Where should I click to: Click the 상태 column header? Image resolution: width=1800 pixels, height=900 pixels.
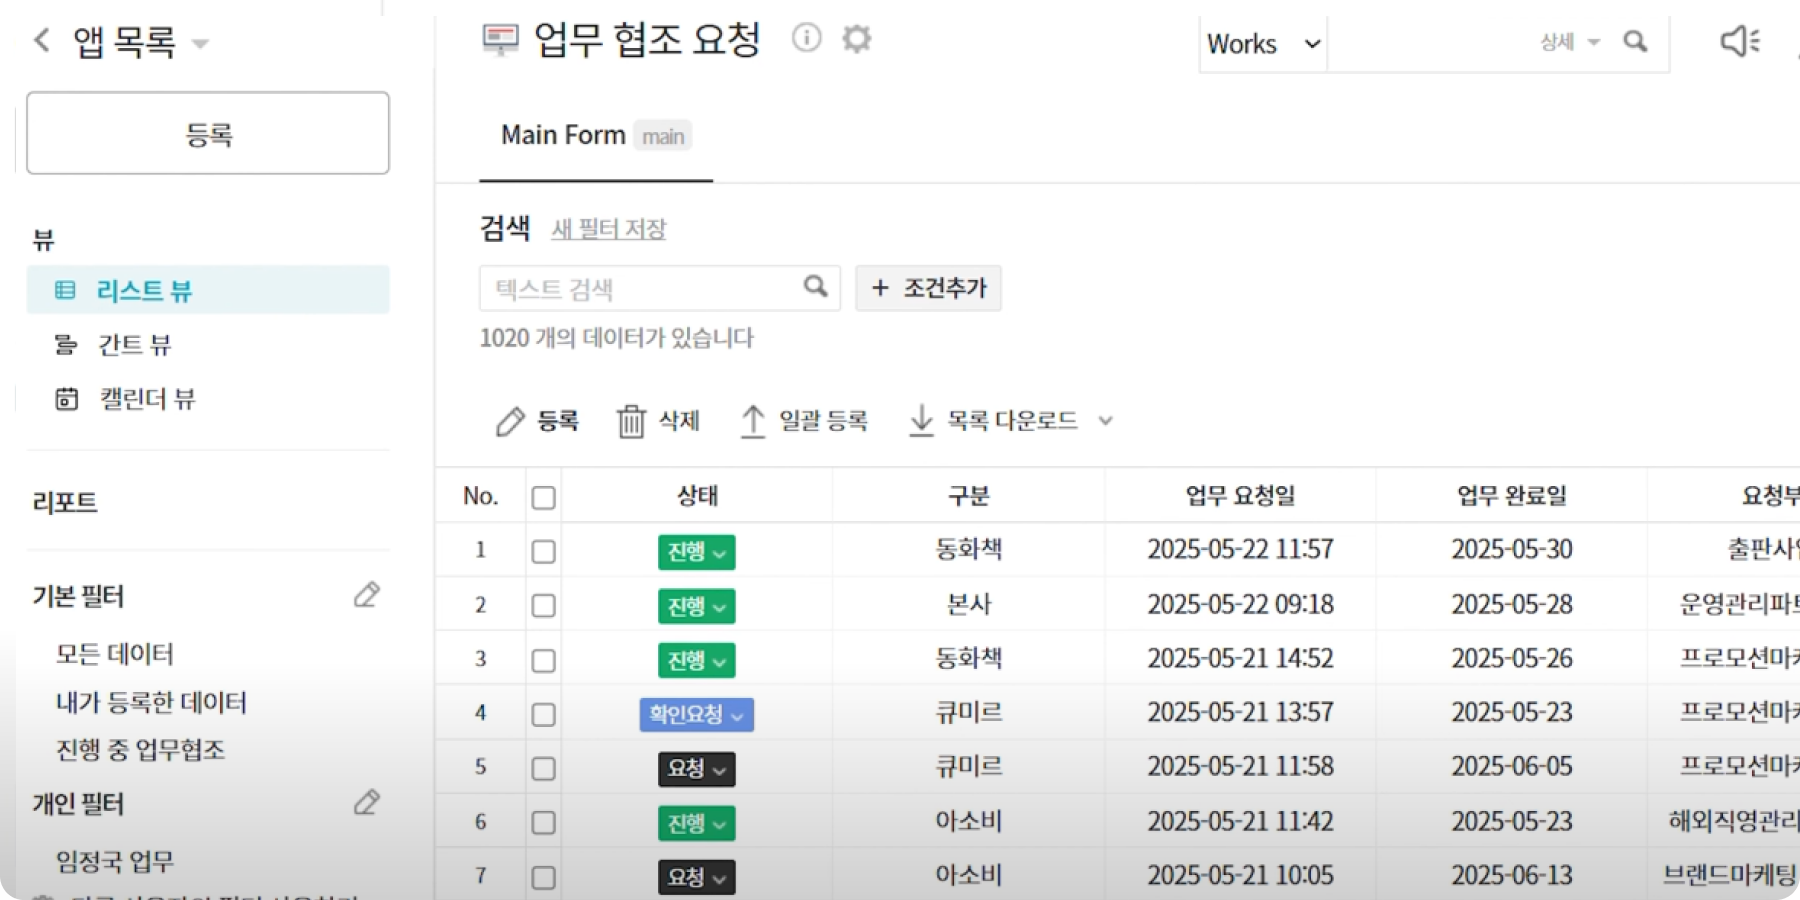[697, 495]
